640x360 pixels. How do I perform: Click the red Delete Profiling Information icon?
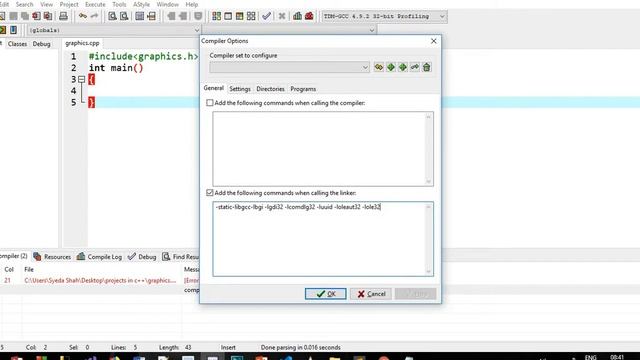(x=309, y=16)
